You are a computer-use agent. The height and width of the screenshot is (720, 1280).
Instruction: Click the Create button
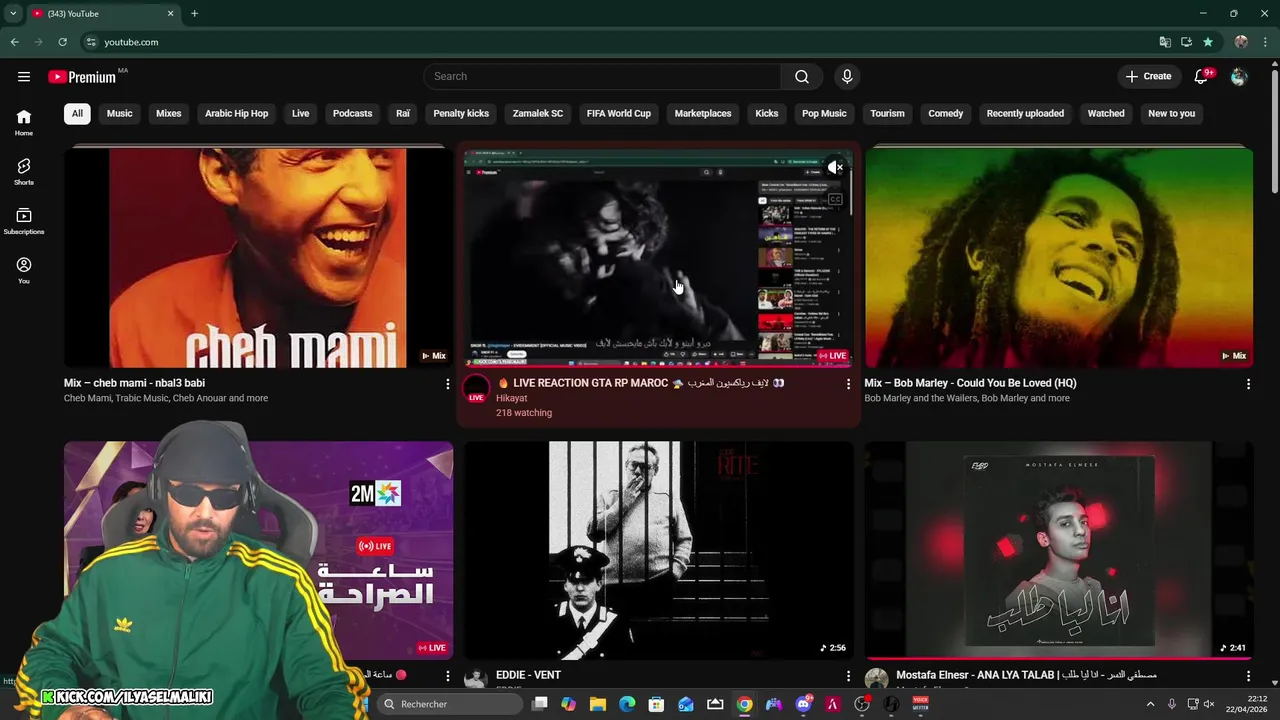click(1148, 76)
